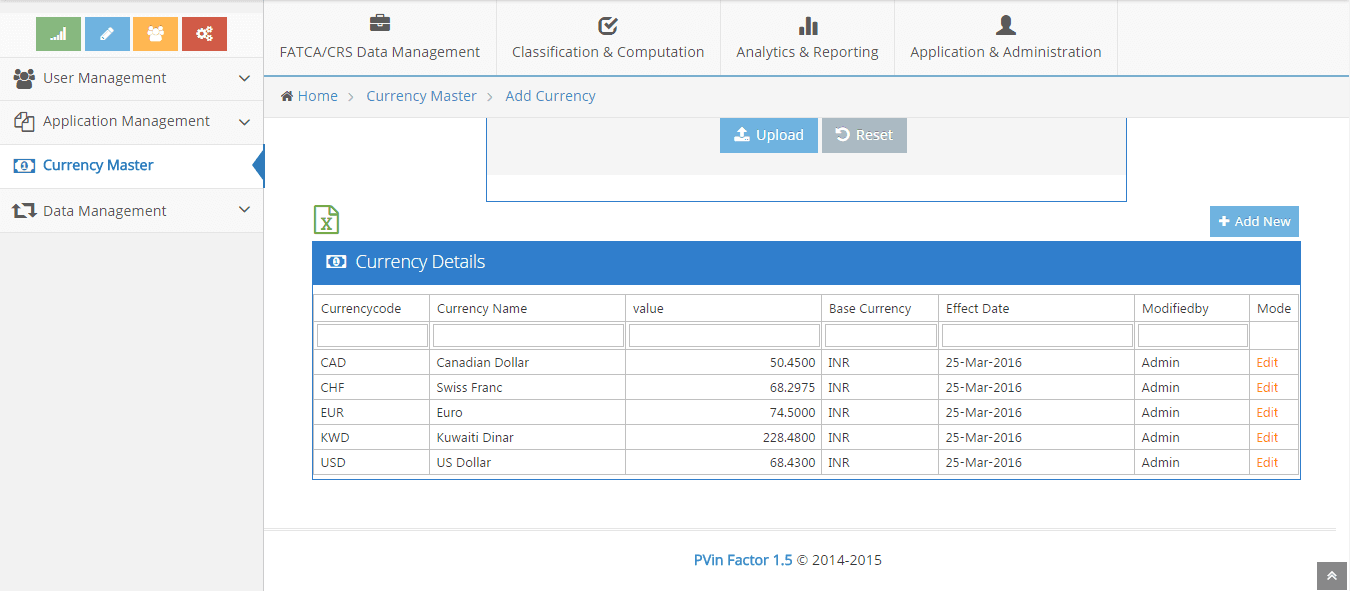Click the briefcase icon above FATCA/CRS Data Management
The image size is (1350, 591).
click(380, 24)
